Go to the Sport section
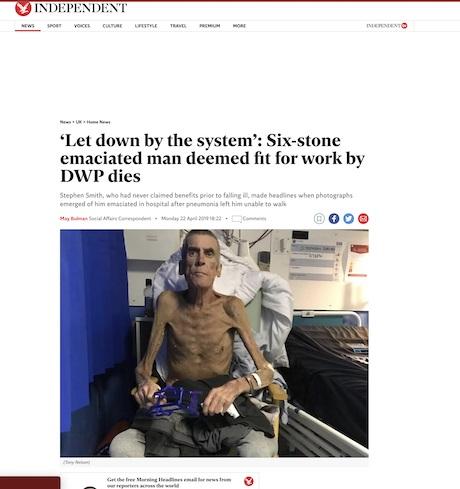Screen dimensions: 460x489 [x=54, y=26]
